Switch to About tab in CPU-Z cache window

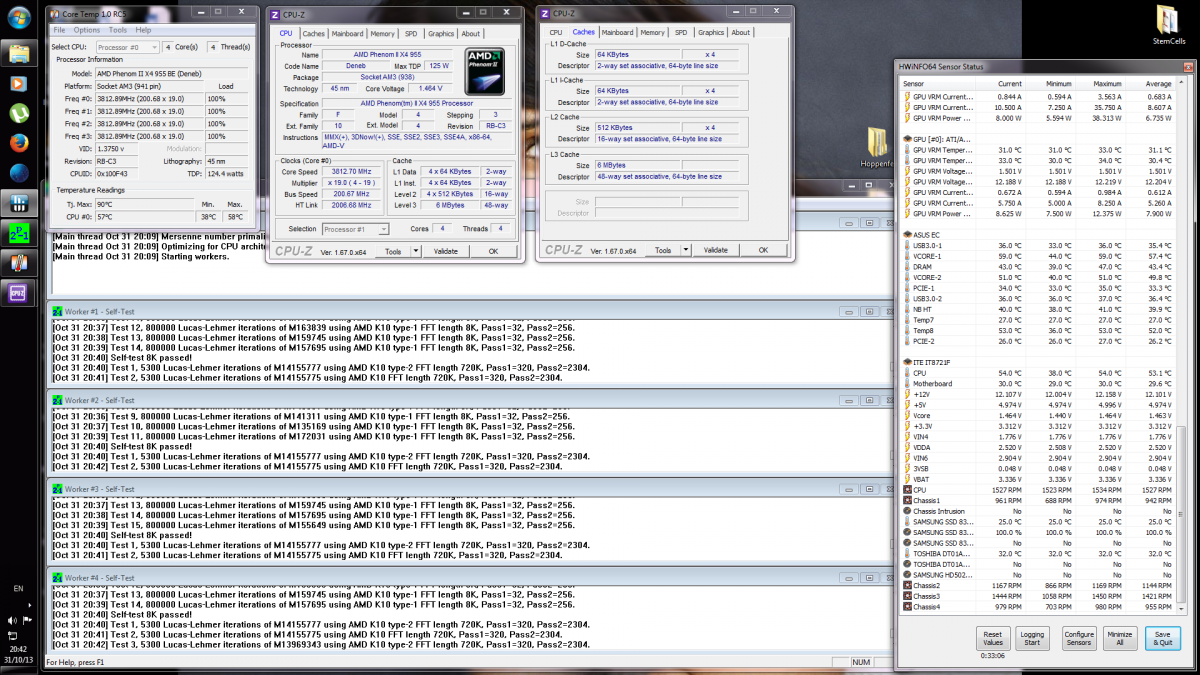(x=740, y=32)
